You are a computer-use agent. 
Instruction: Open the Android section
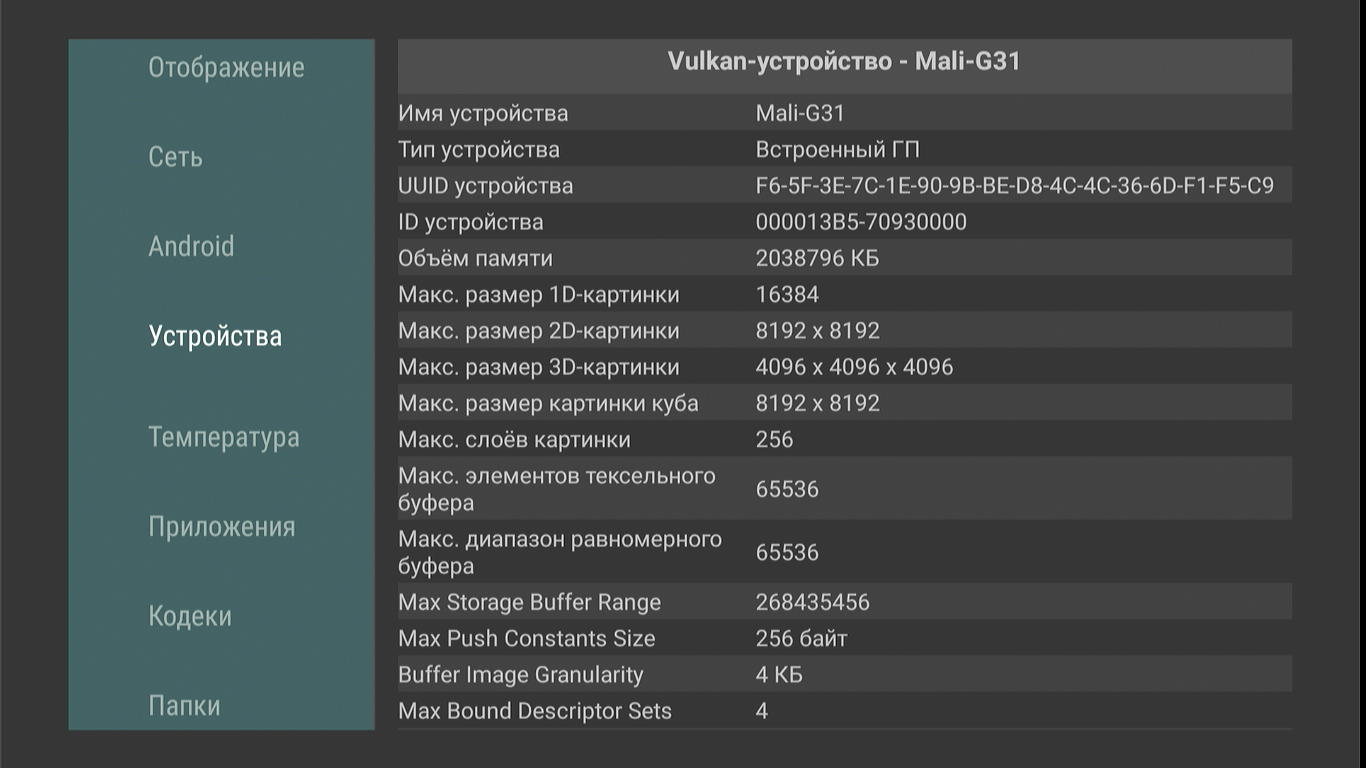191,246
